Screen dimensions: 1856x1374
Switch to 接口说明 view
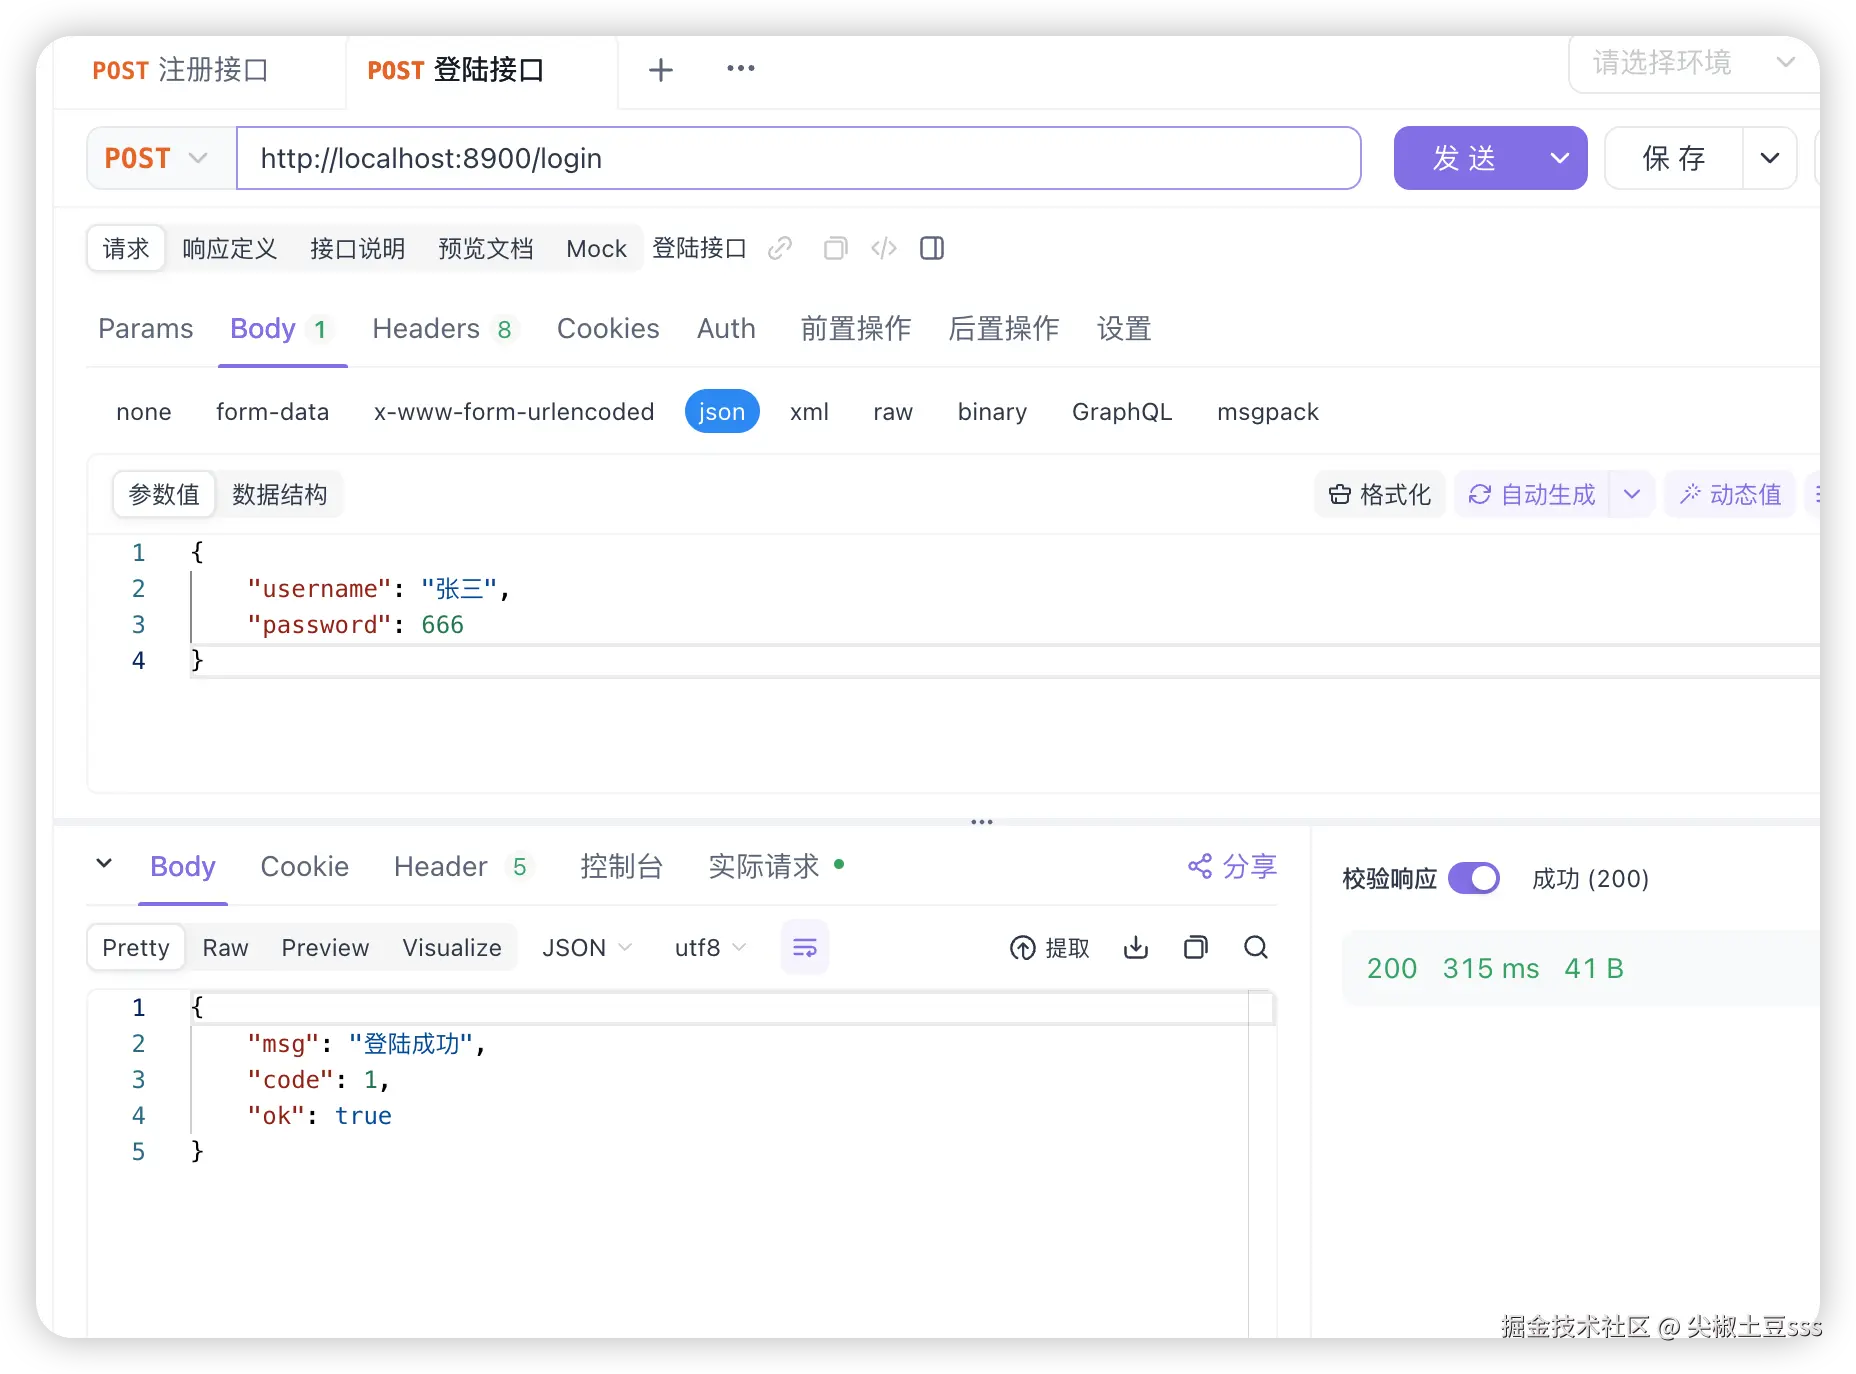point(358,249)
